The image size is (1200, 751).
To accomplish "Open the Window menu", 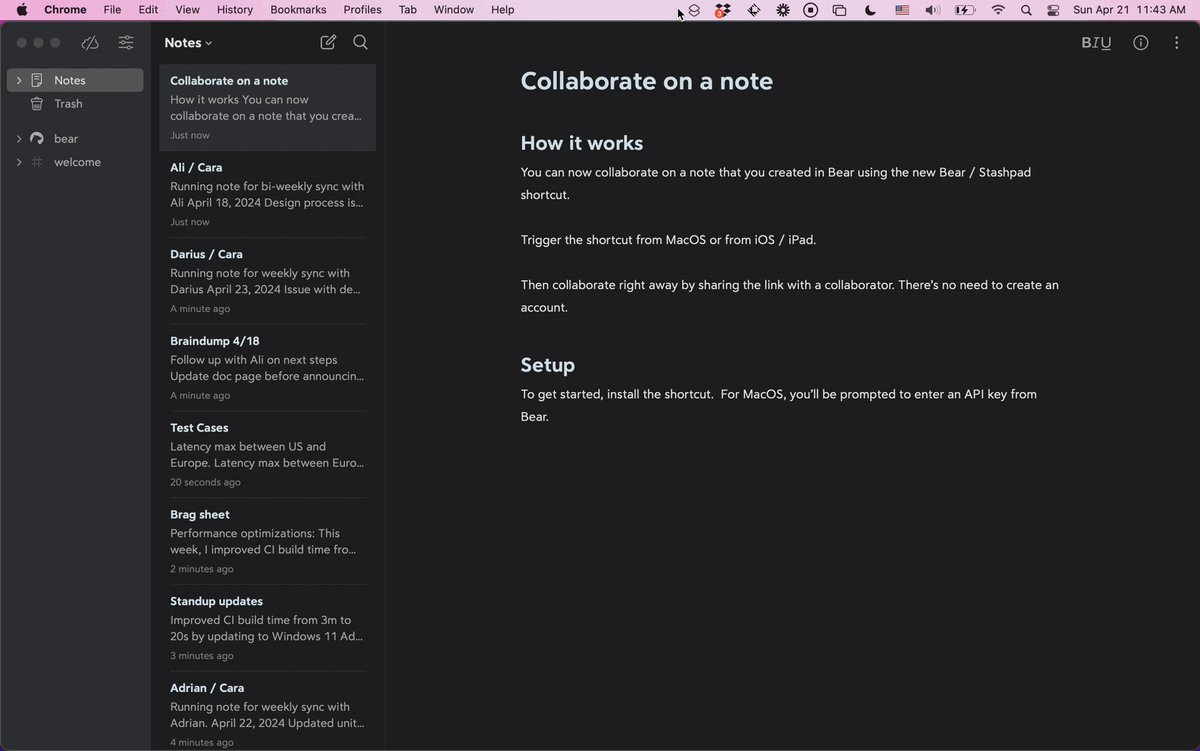I will click(454, 10).
